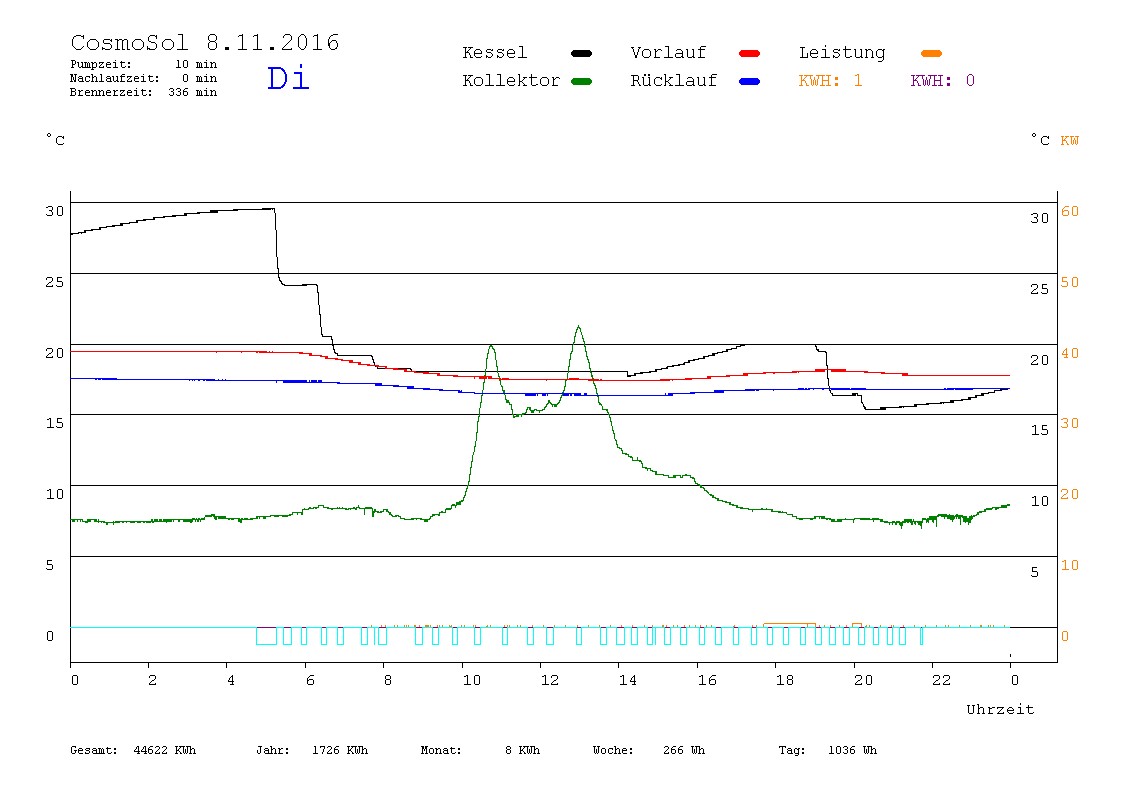Click the orange Leistung legend swatch
1148x812 pixels.
click(x=931, y=53)
